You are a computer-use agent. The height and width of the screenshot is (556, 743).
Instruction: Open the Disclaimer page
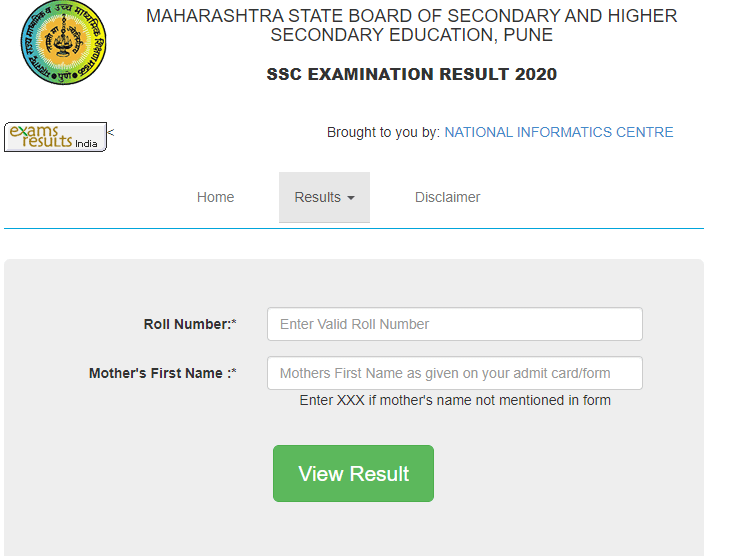(447, 197)
